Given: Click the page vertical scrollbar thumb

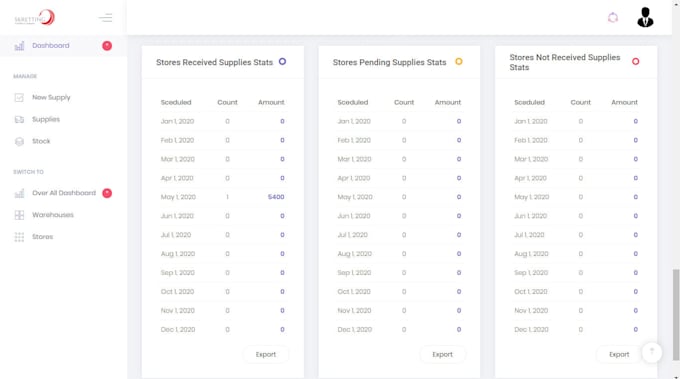Looking at the screenshot, I should coord(676,314).
